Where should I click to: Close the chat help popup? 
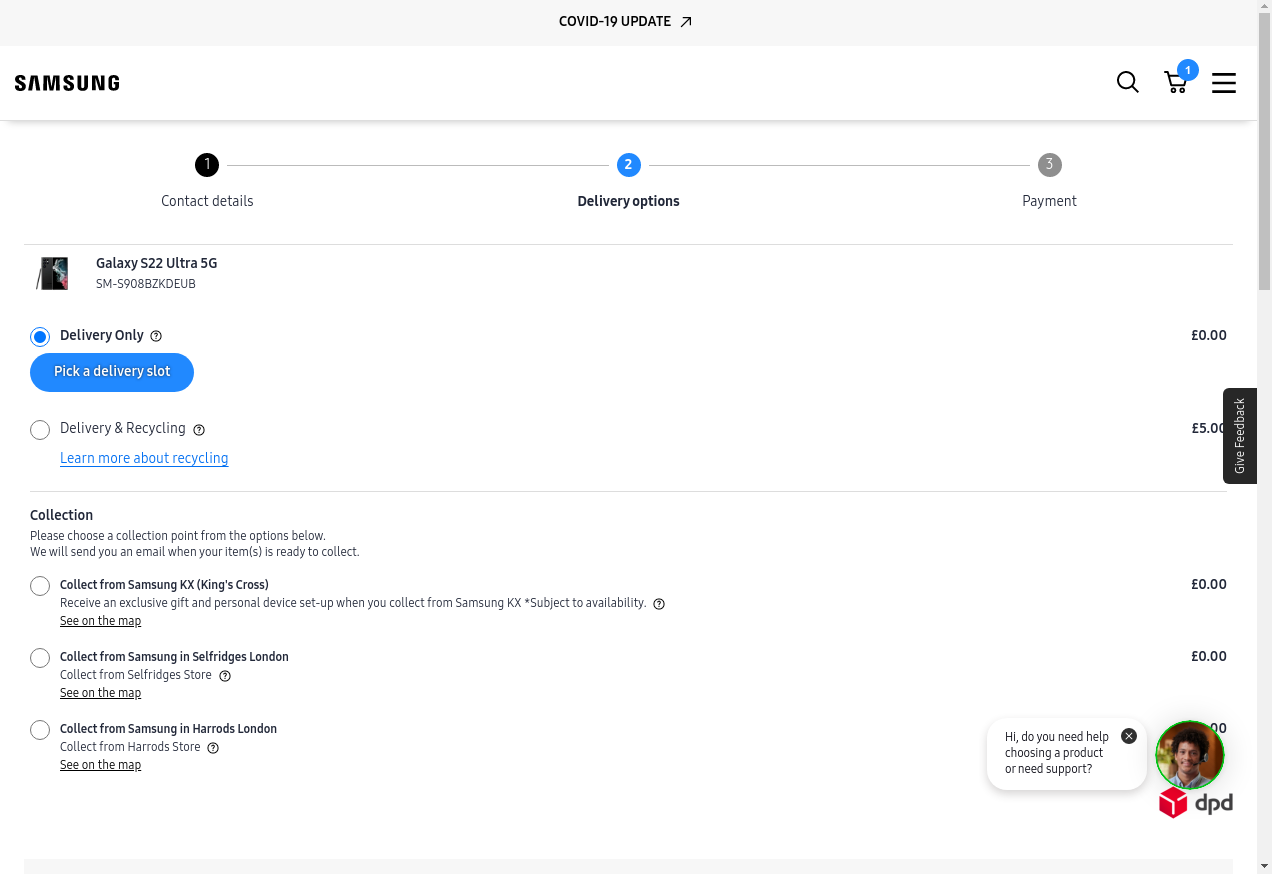(x=1129, y=736)
